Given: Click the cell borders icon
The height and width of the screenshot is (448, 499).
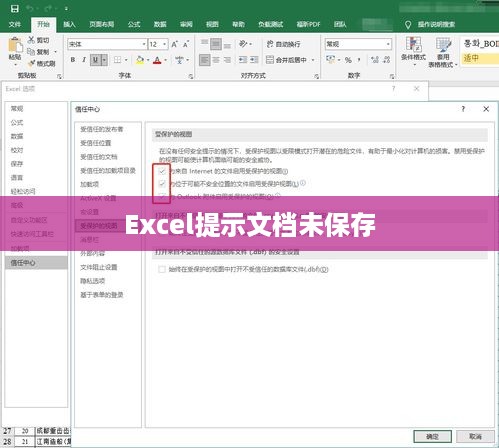Looking at the screenshot, I should point(117,60).
